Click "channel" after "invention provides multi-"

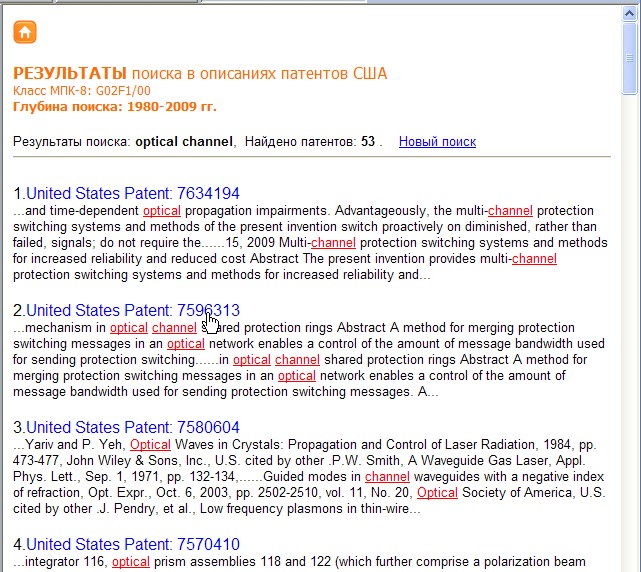(534, 259)
